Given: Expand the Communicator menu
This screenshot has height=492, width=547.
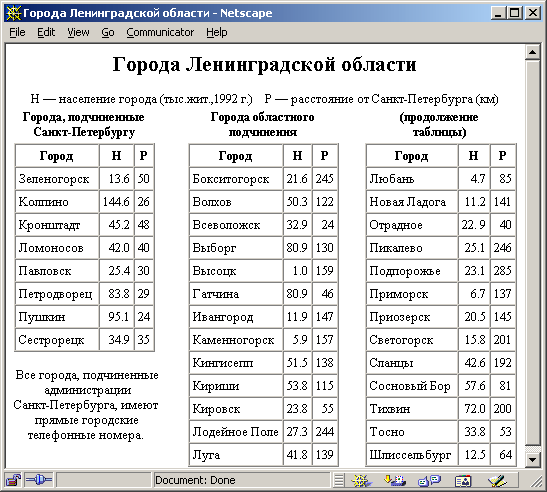Looking at the screenshot, I should (160, 32).
